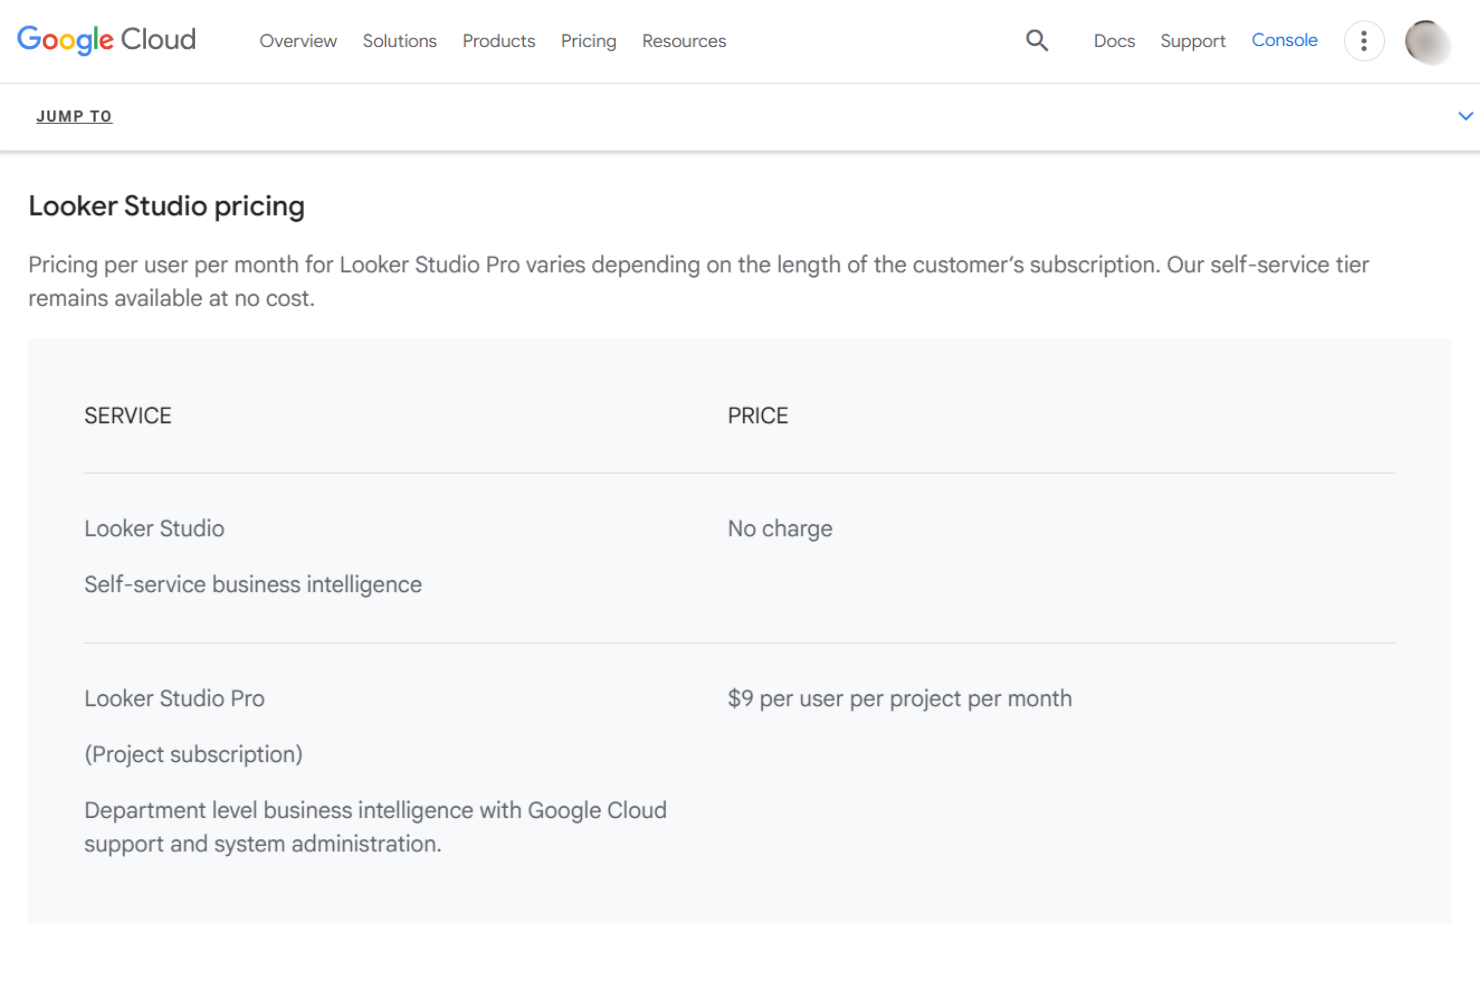Click the 'Looker Studio Pro' service name
Screen dimensions: 1480x987
click(x=174, y=699)
